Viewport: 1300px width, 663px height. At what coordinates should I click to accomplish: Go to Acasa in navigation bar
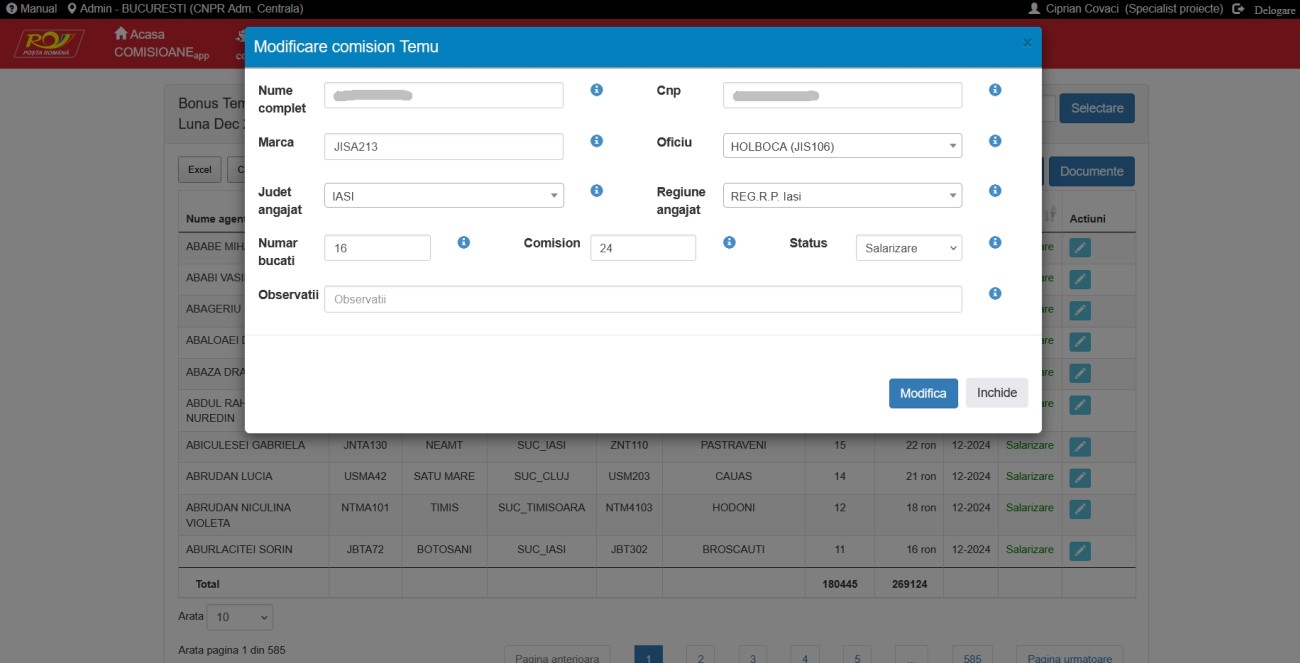point(139,34)
